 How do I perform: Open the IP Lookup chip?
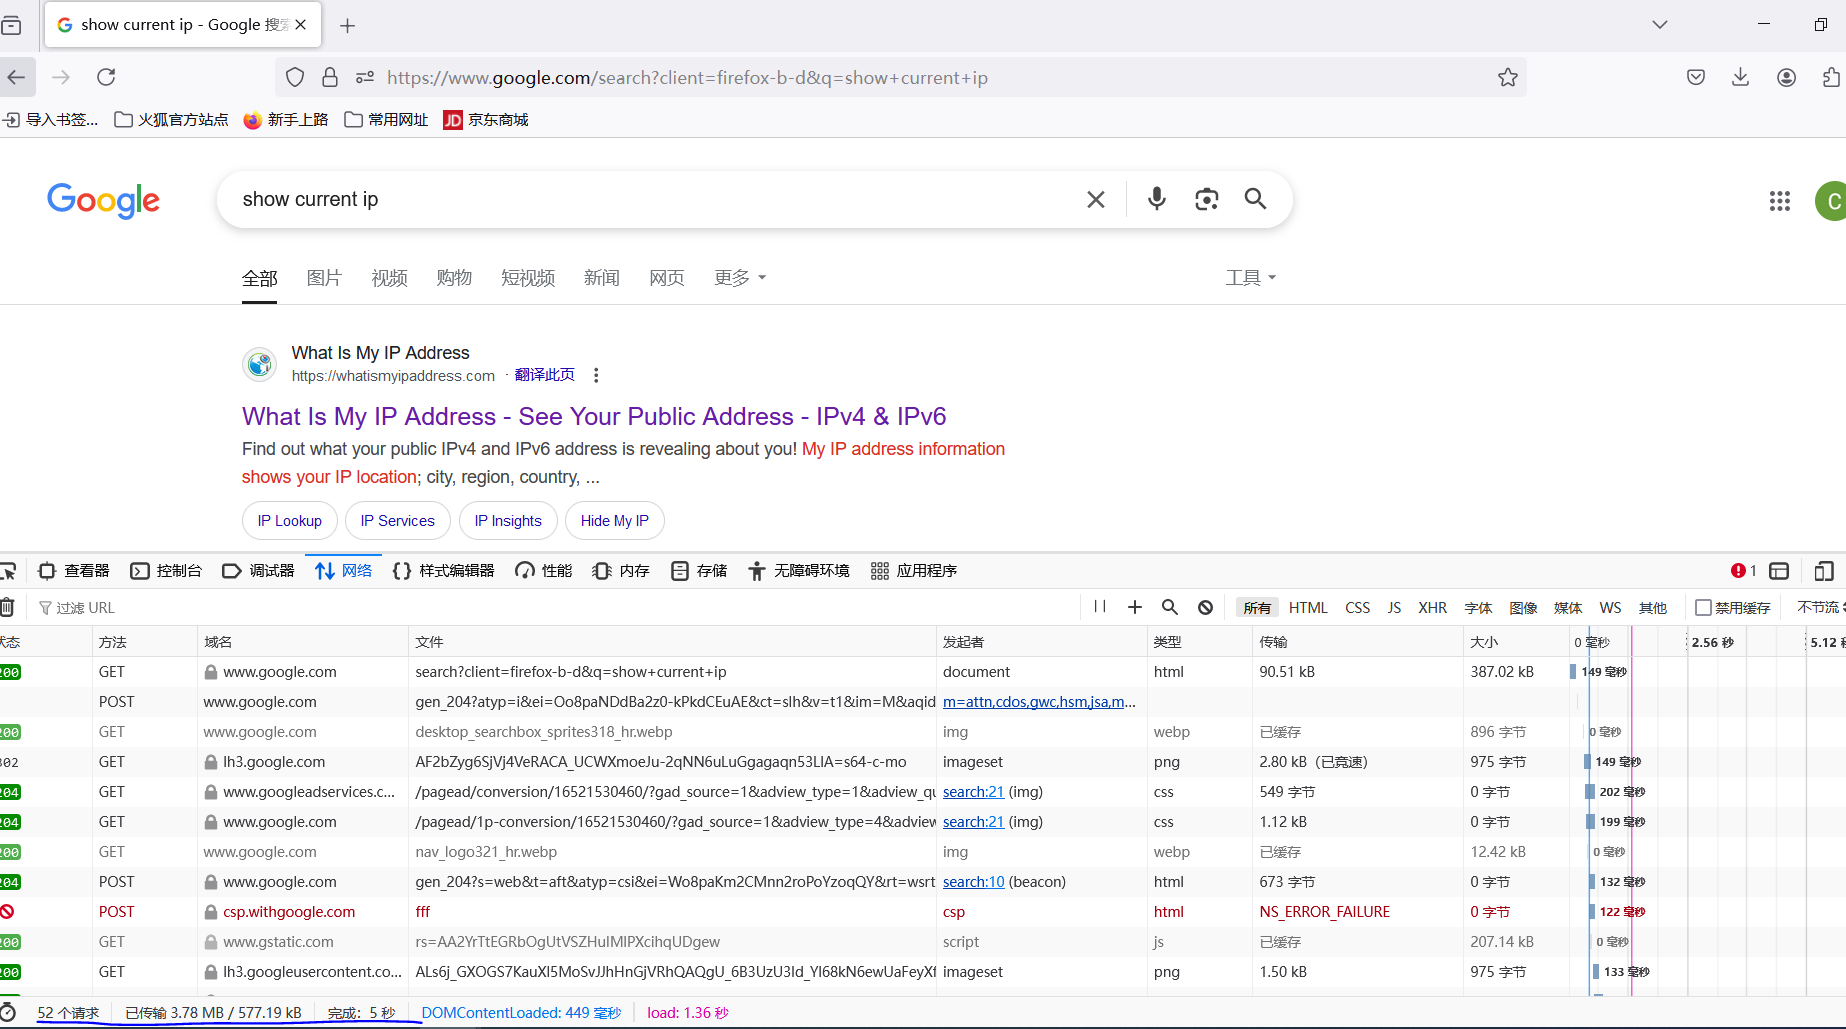[x=290, y=521]
